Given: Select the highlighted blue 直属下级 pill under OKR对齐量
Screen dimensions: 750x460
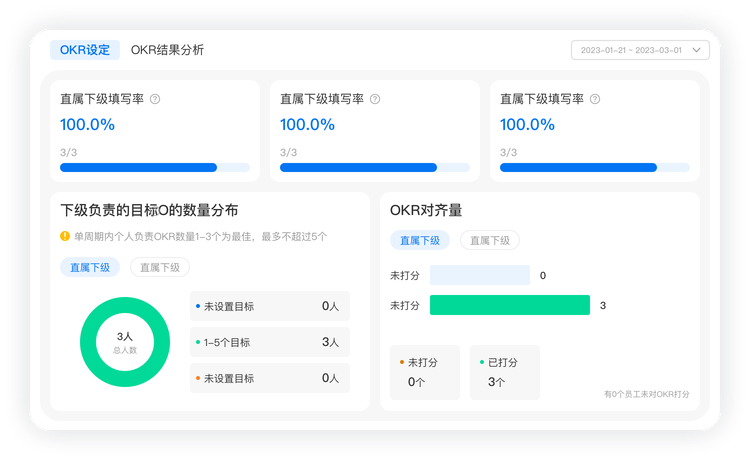Looking at the screenshot, I should 420,240.
